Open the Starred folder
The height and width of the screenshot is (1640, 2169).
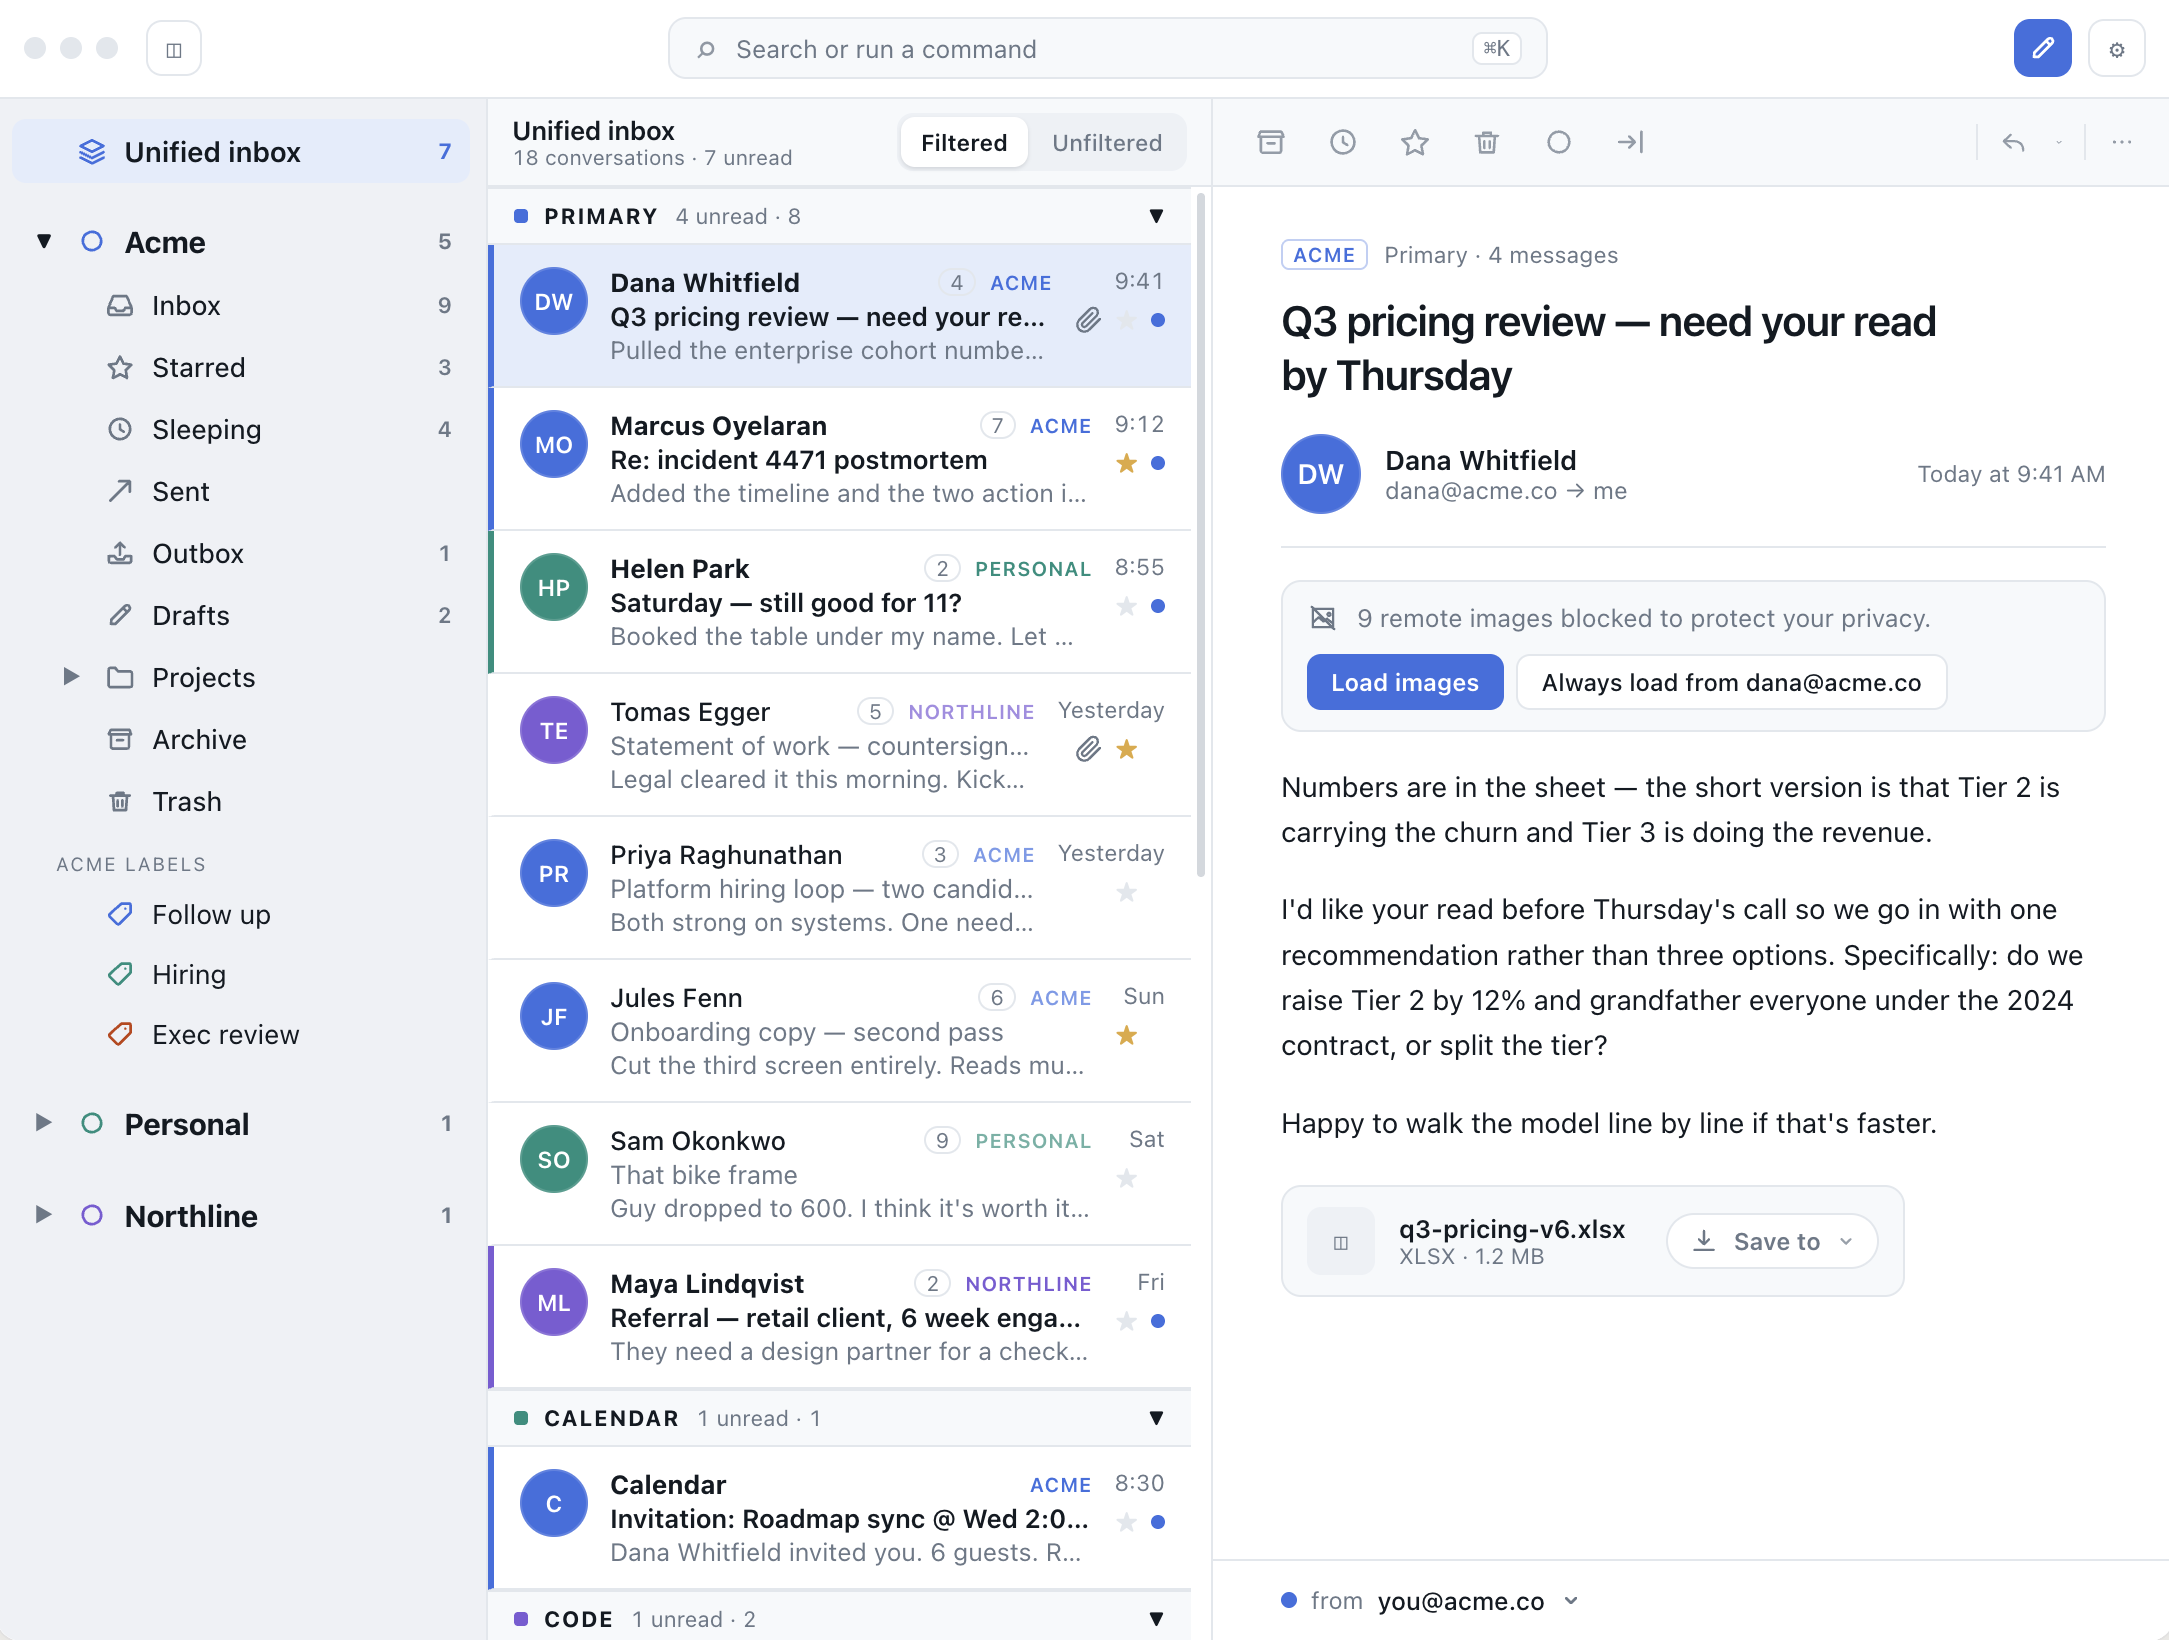[x=240, y=367]
